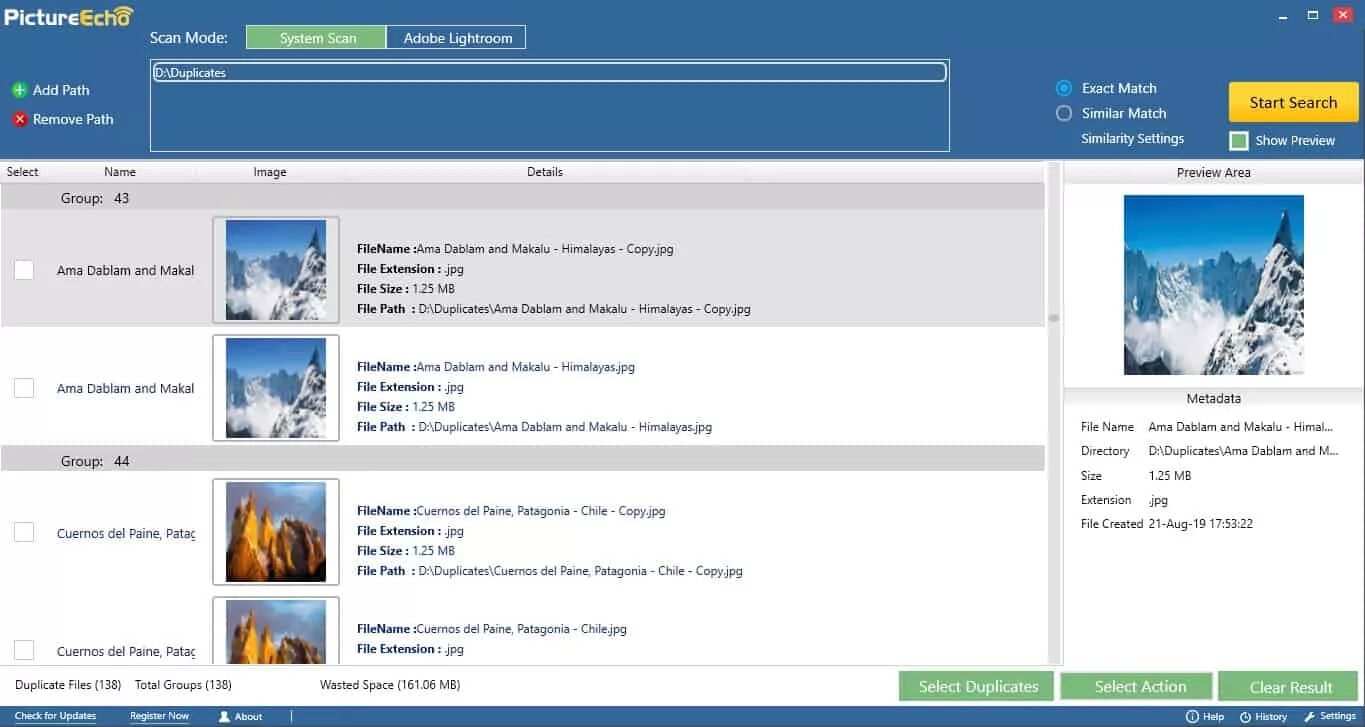Open thumbnail of Himalayas.jpg
This screenshot has width=1365, height=727.
[276, 388]
